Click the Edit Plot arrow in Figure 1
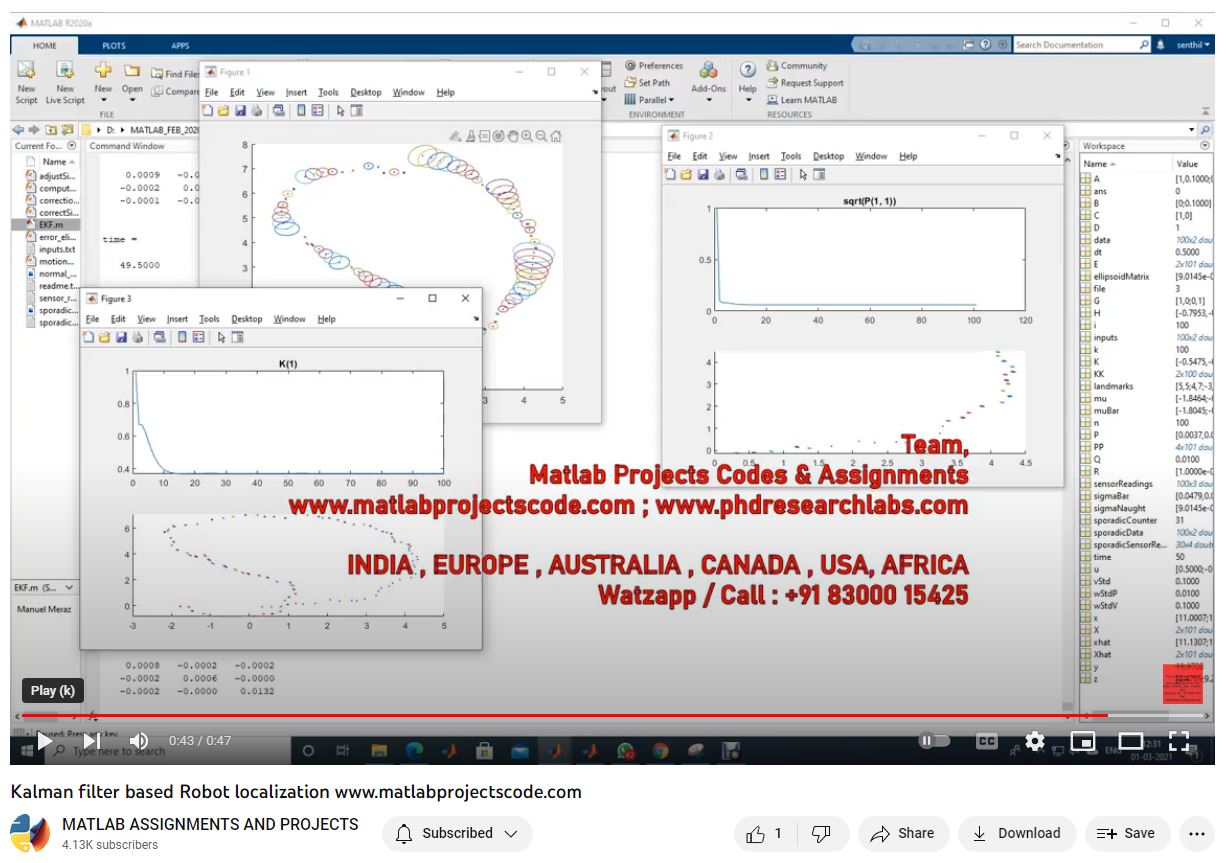Image resolution: width=1226 pixels, height=863 pixels. coord(340,110)
